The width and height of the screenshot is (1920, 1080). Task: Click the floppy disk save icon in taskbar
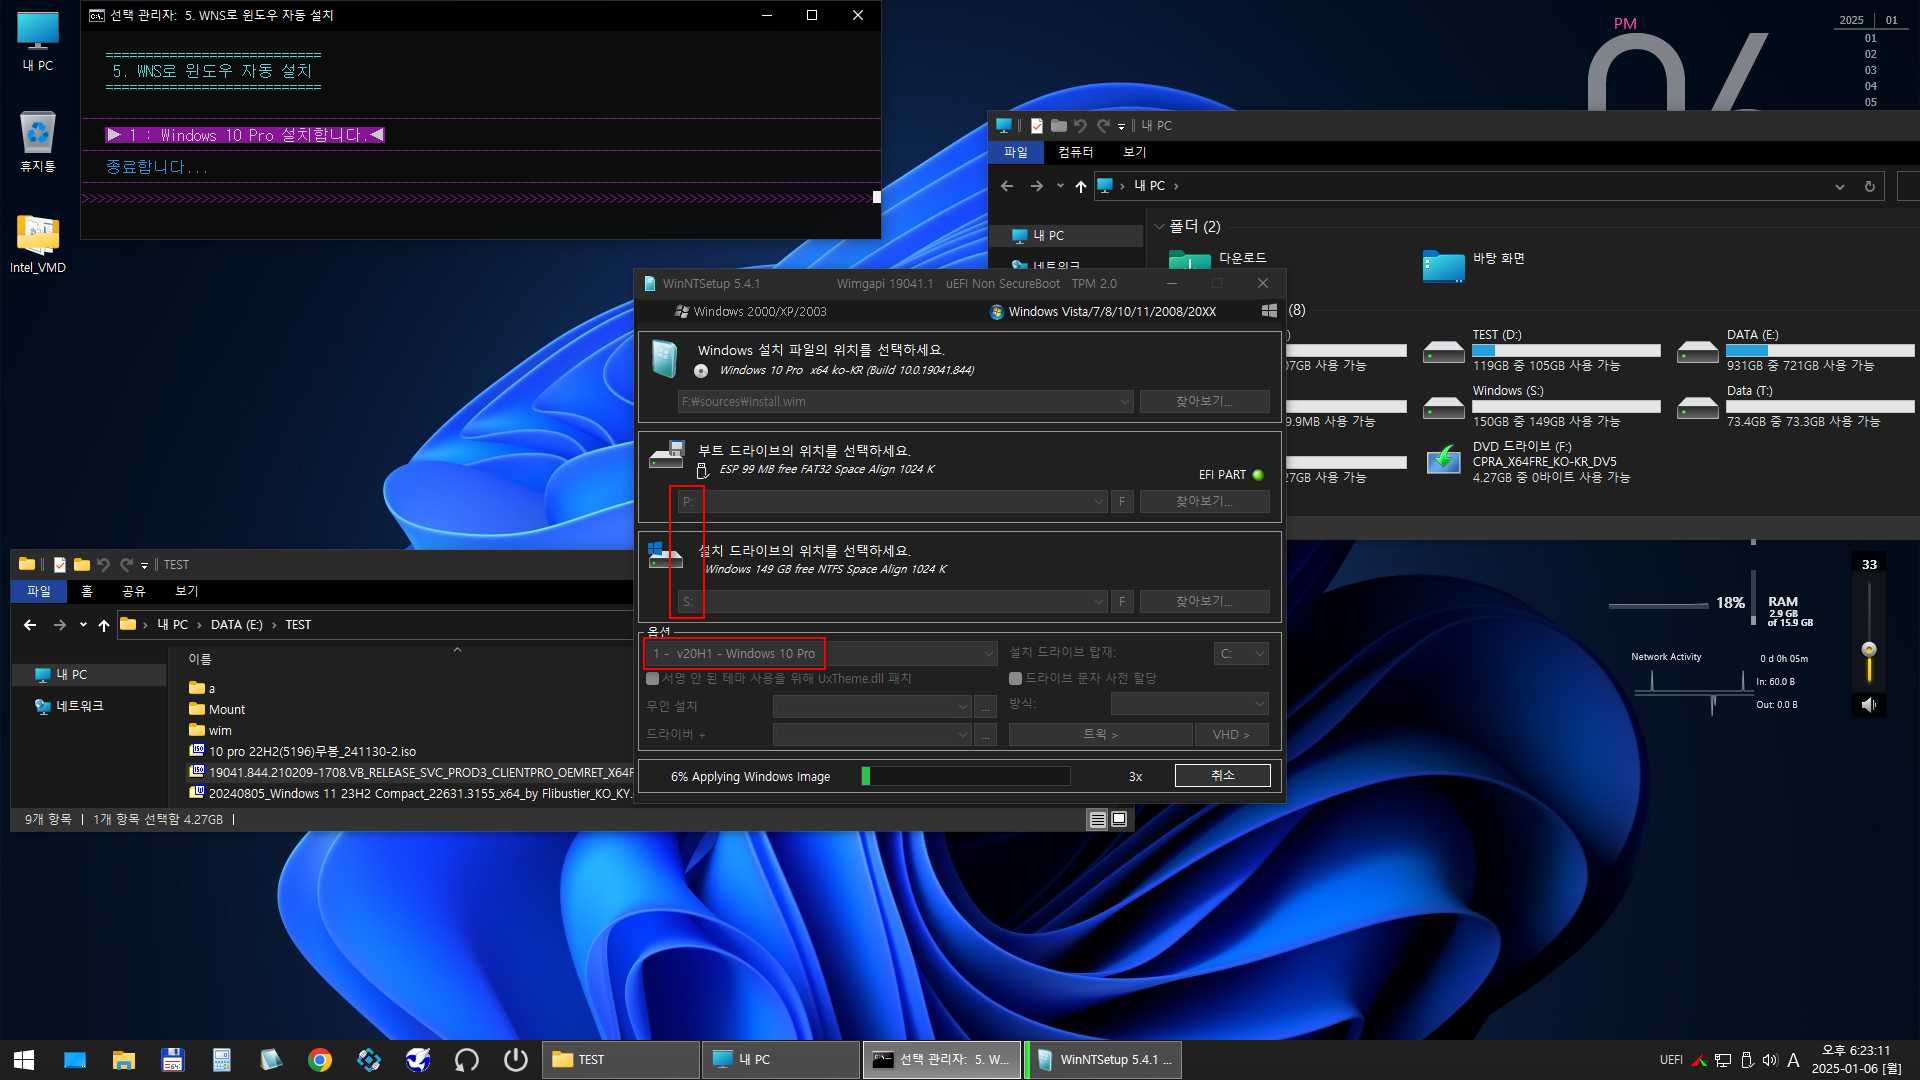pyautogui.click(x=173, y=1060)
